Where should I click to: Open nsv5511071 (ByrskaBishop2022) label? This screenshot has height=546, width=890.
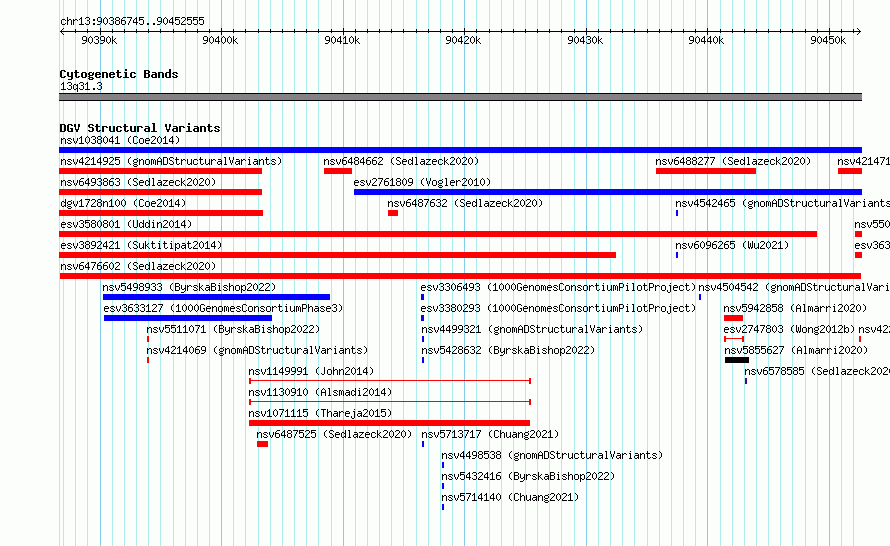[233, 329]
